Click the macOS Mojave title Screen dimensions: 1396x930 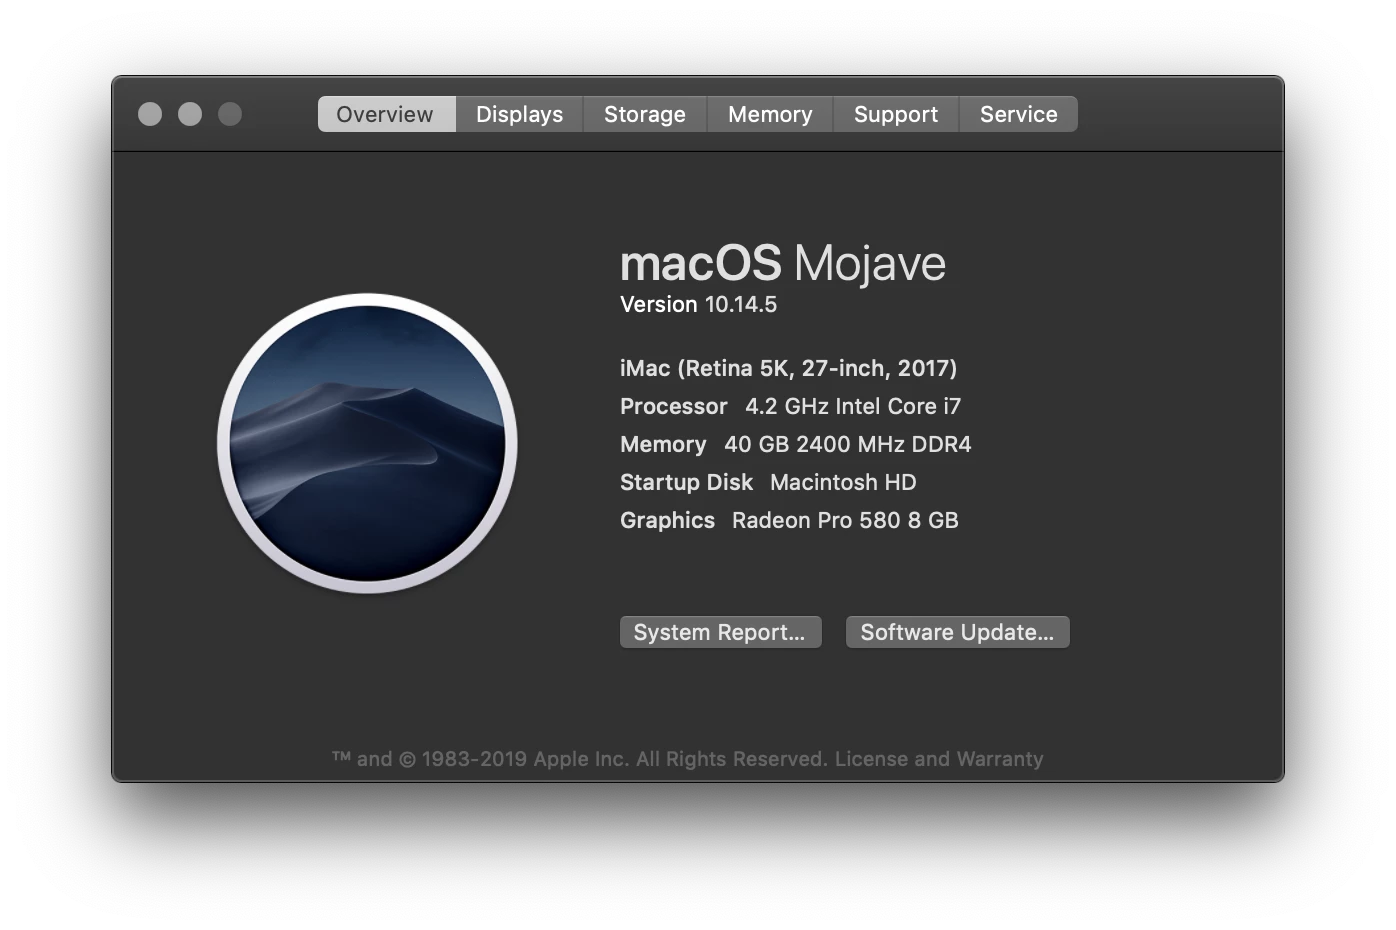pyautogui.click(x=783, y=263)
